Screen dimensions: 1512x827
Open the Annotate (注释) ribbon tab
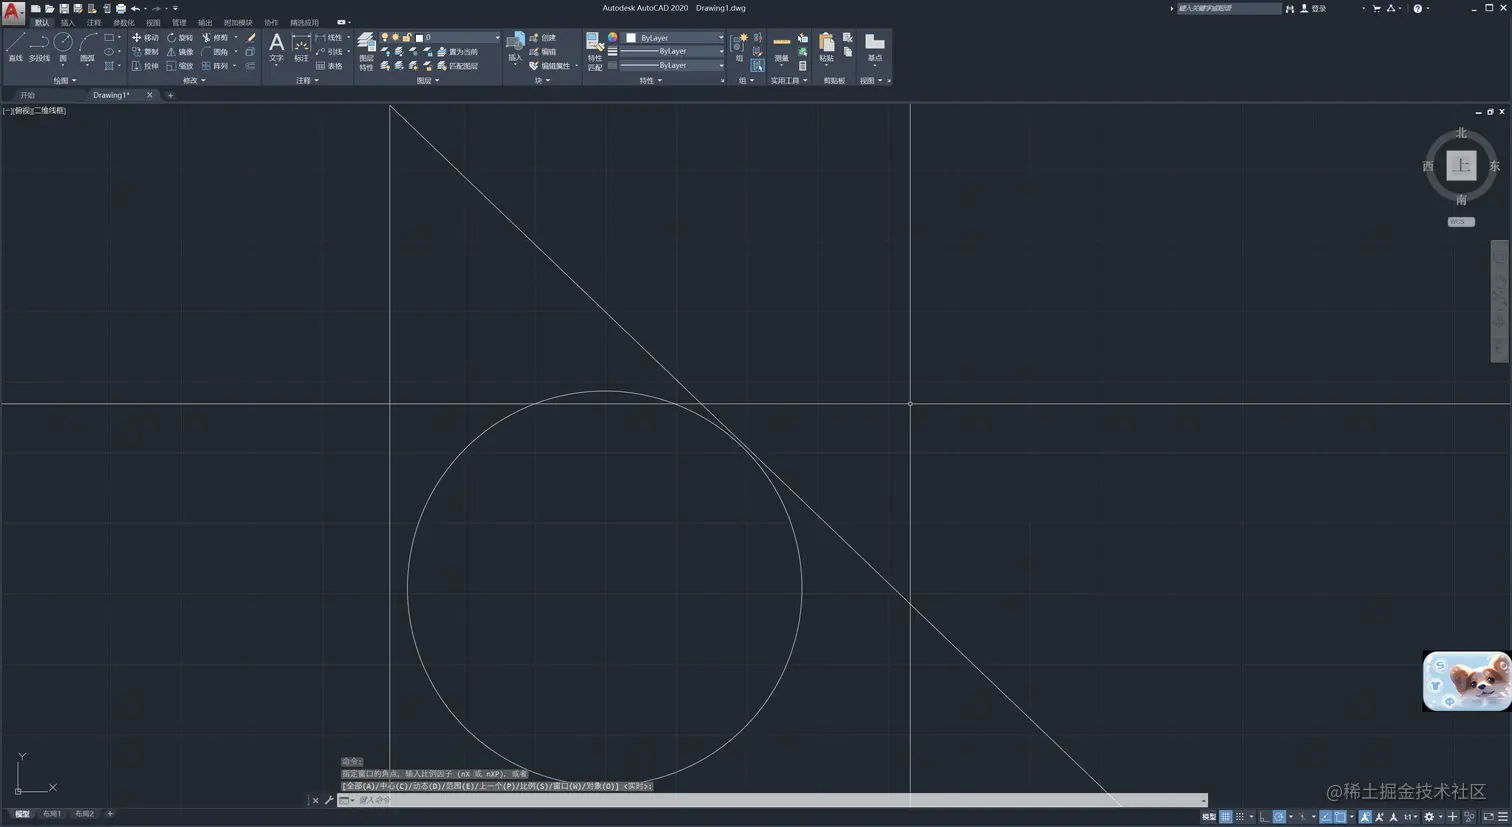coord(94,22)
